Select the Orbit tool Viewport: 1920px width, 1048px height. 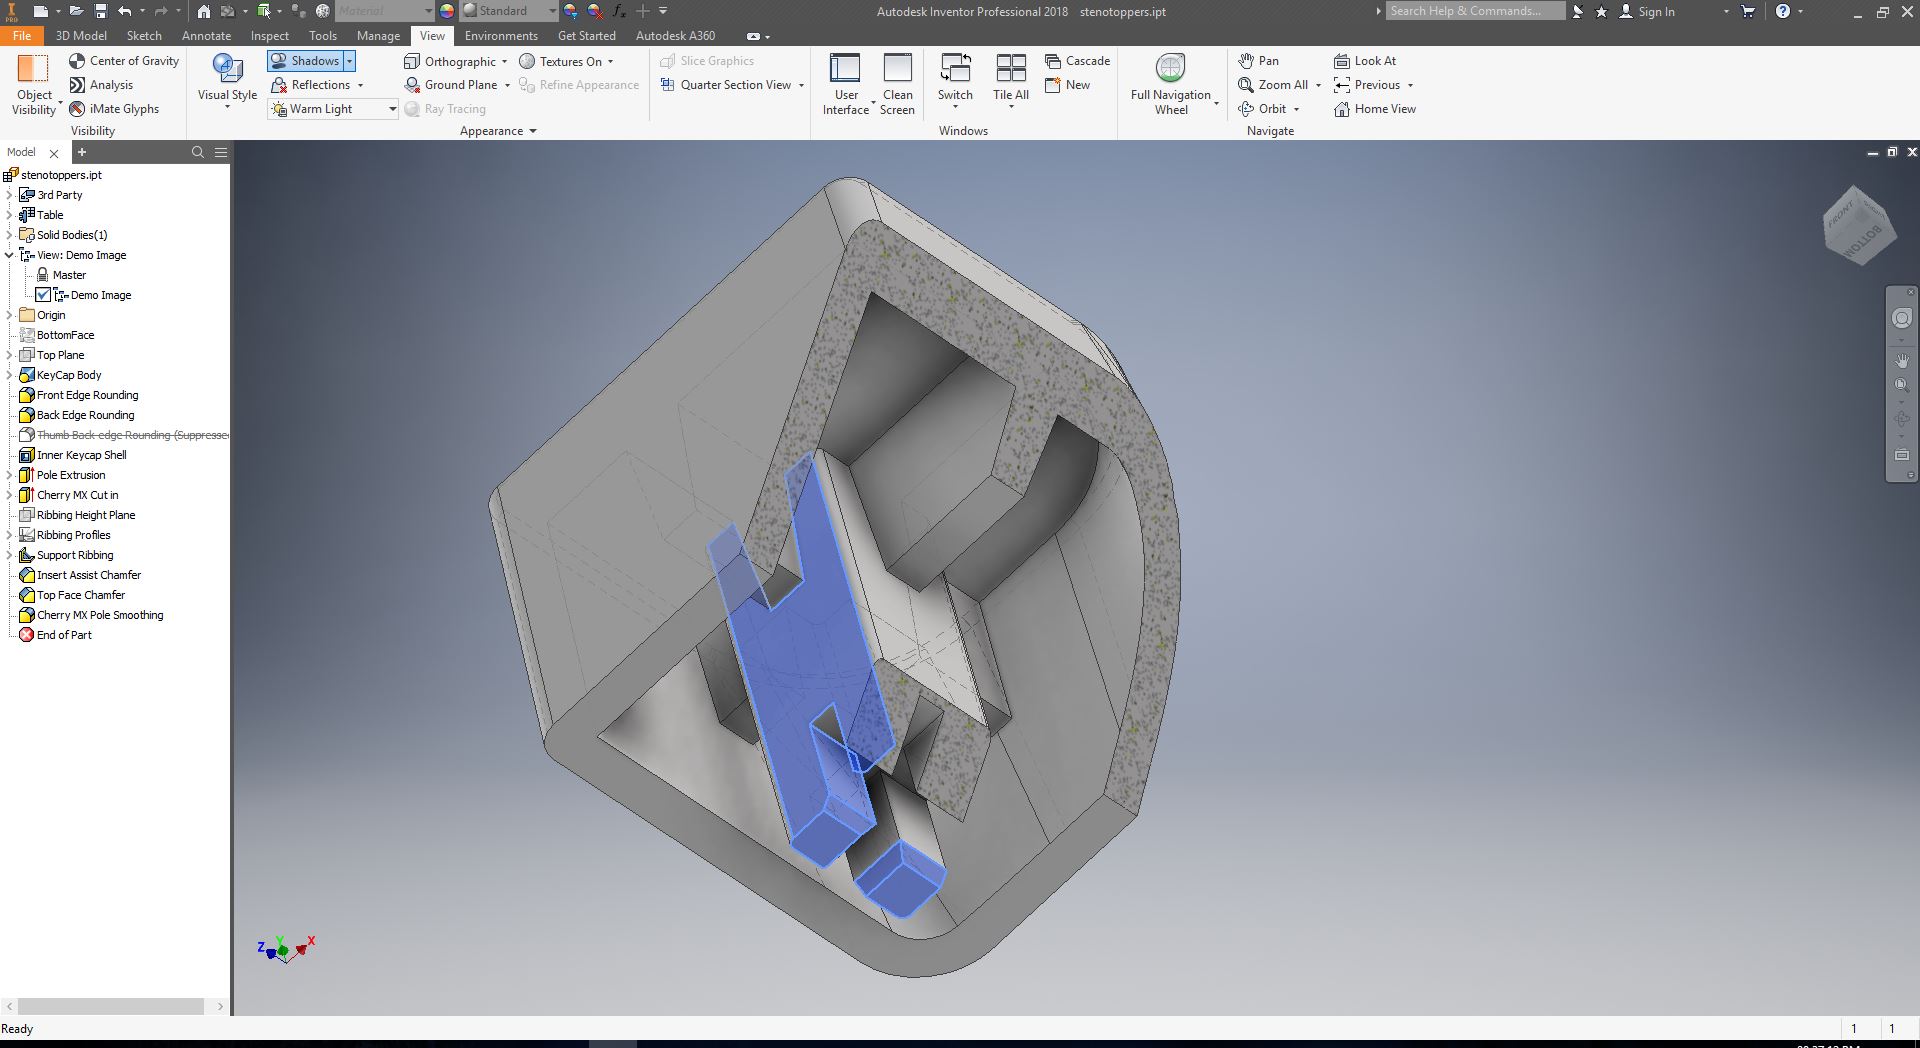point(1262,109)
